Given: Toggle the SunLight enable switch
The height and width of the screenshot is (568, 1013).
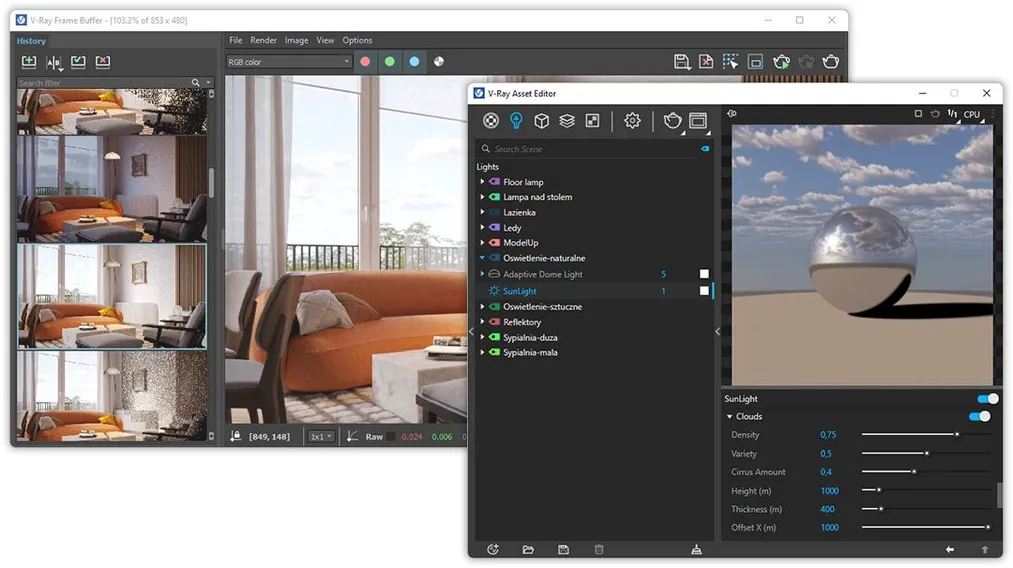Looking at the screenshot, I should click(x=987, y=399).
